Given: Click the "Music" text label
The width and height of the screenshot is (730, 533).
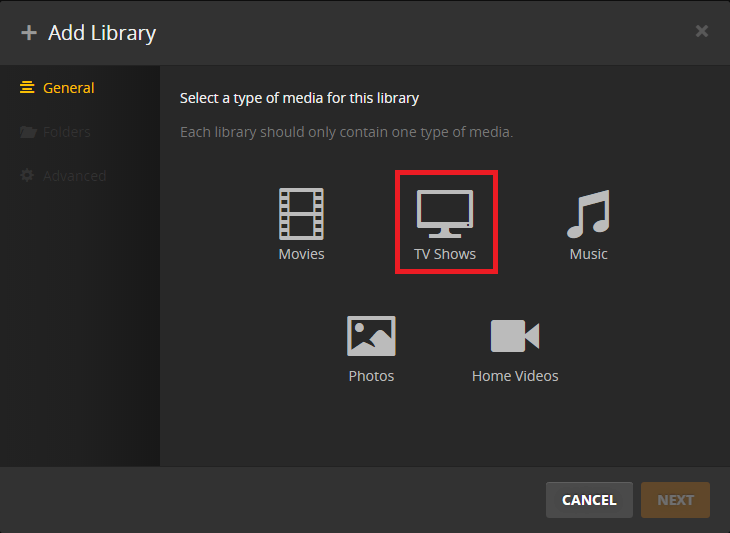Looking at the screenshot, I should click(588, 254).
